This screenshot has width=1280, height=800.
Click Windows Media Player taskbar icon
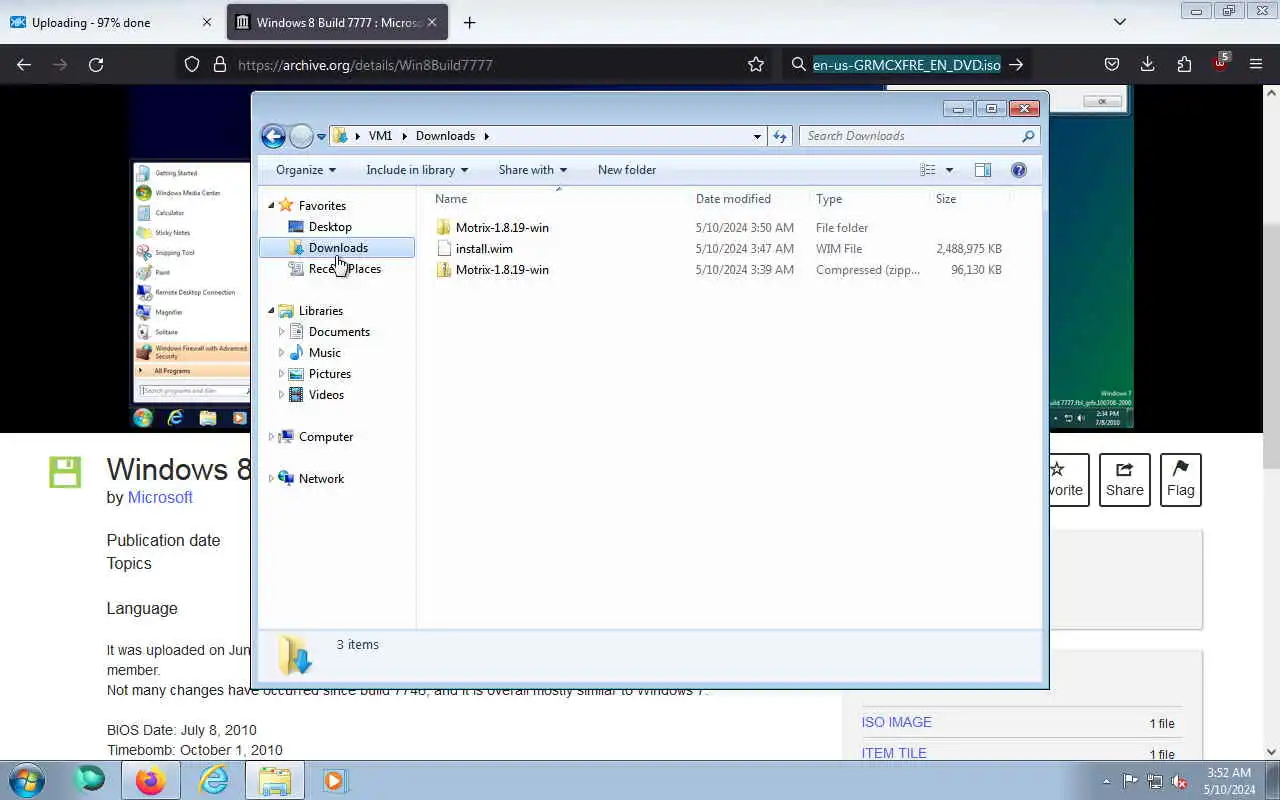[x=334, y=780]
